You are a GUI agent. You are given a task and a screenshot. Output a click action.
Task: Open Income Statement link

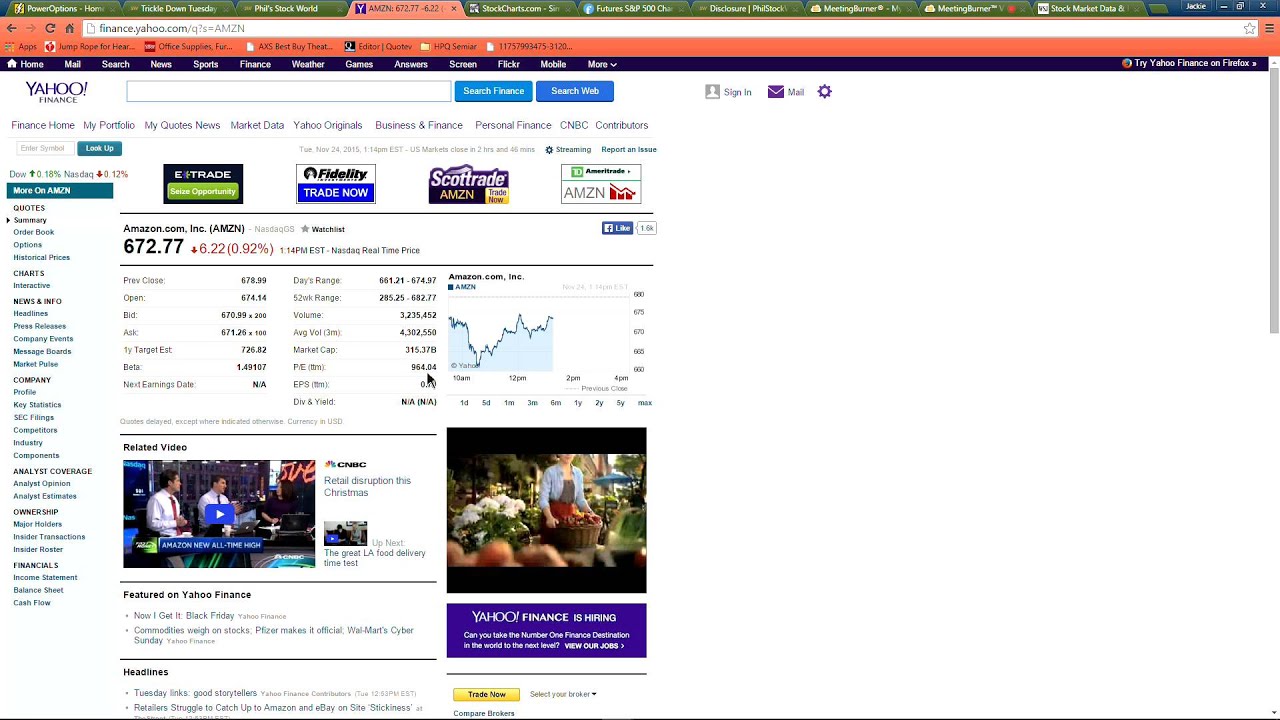click(45, 577)
